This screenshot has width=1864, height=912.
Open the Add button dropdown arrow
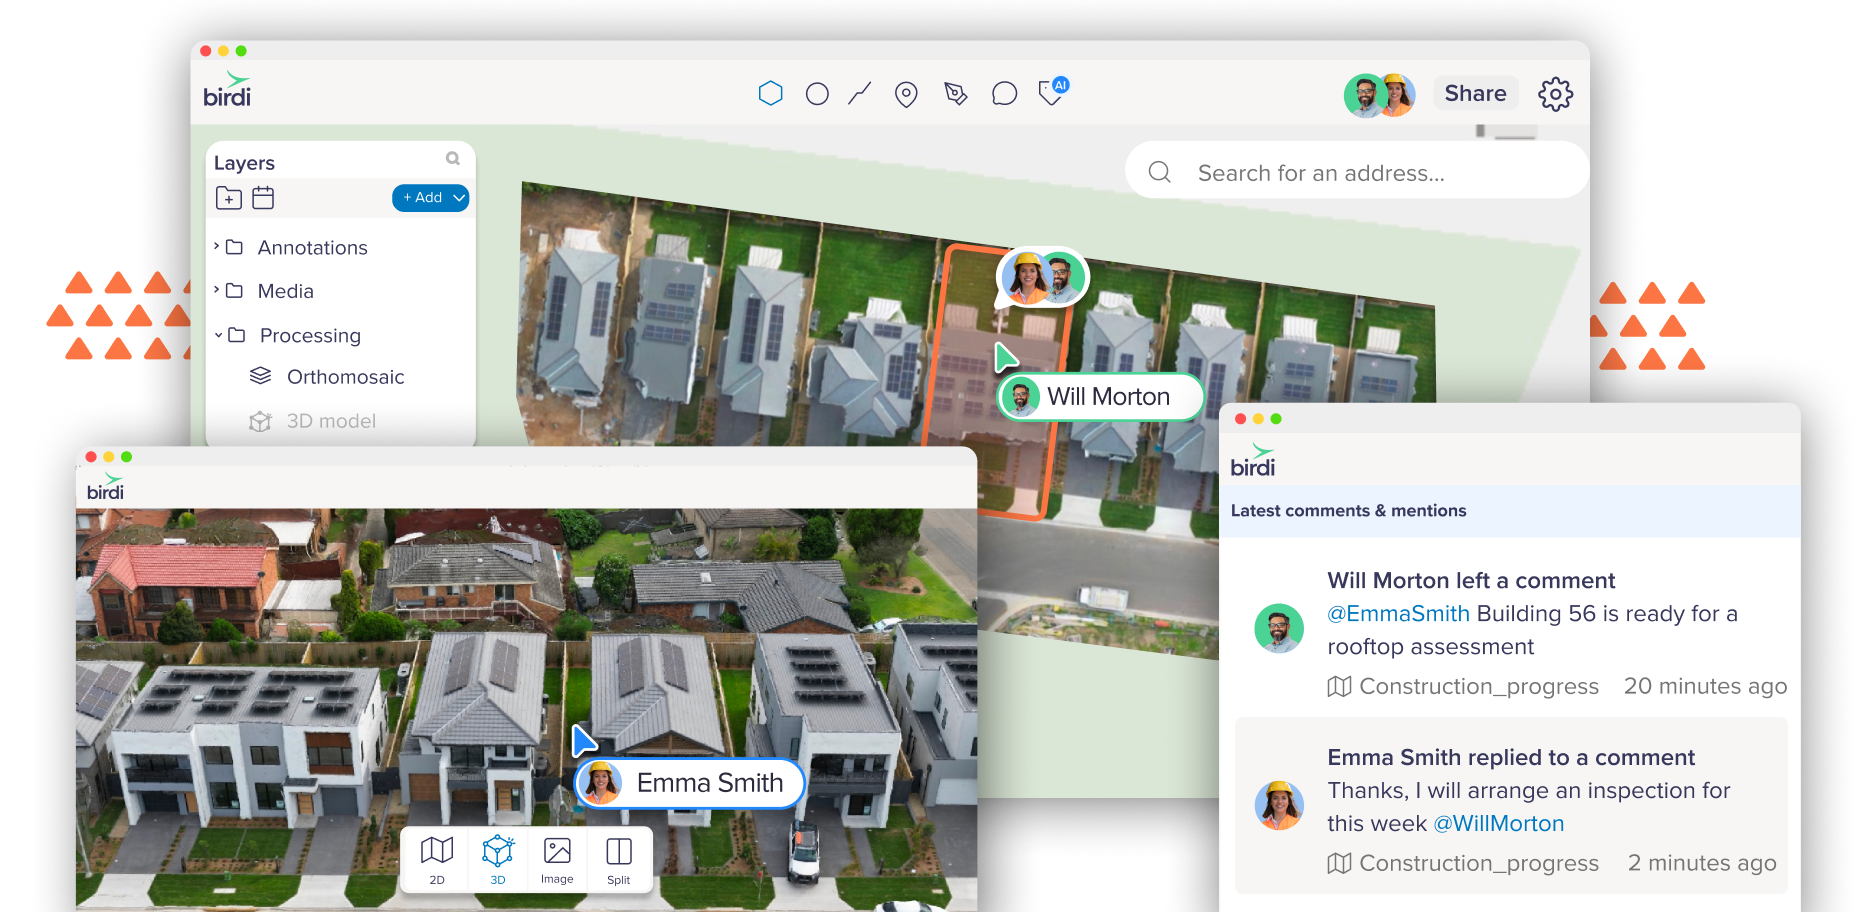(459, 198)
